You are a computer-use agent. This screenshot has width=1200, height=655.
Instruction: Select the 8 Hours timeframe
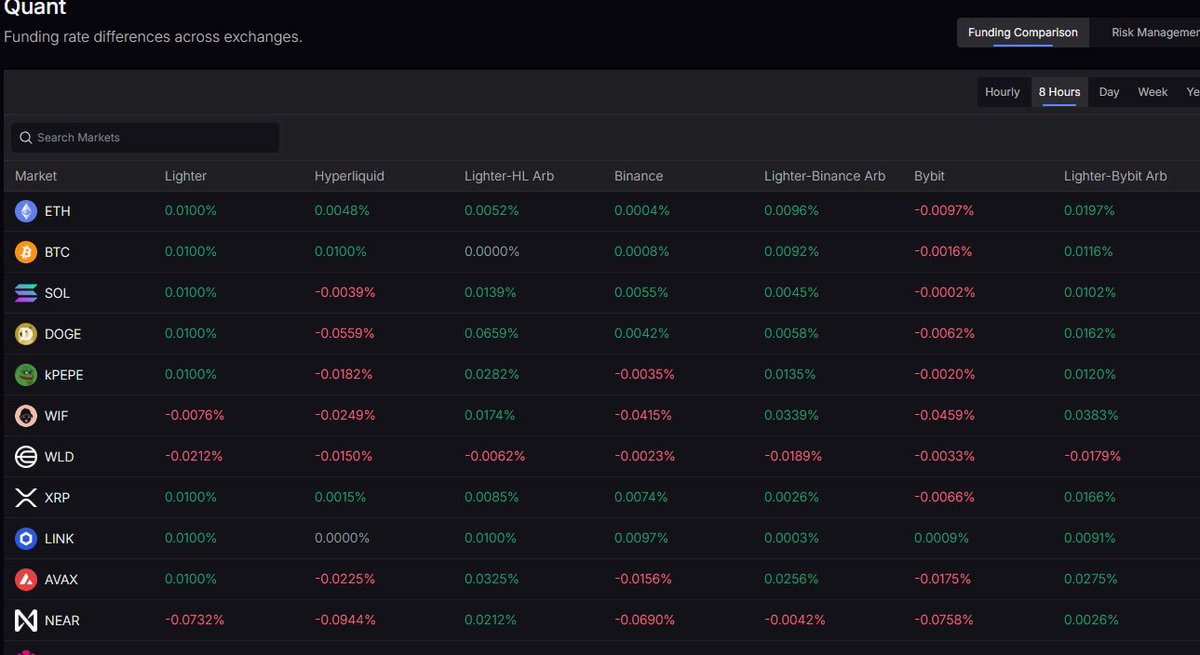(1059, 92)
